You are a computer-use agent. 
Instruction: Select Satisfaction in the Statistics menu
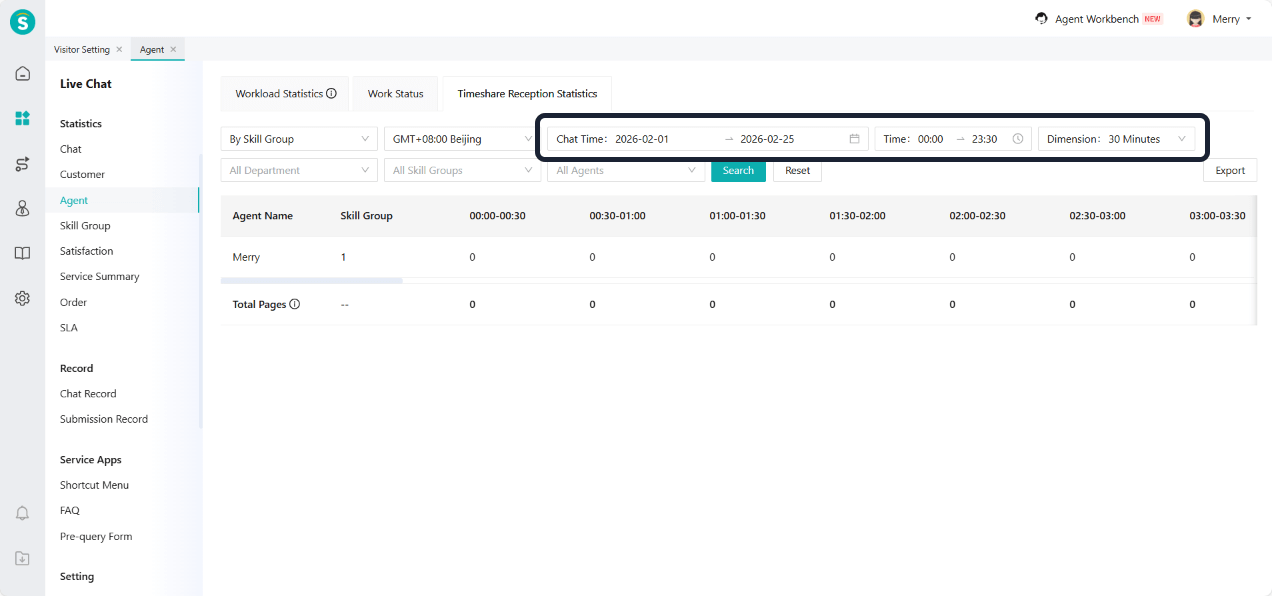tap(86, 251)
